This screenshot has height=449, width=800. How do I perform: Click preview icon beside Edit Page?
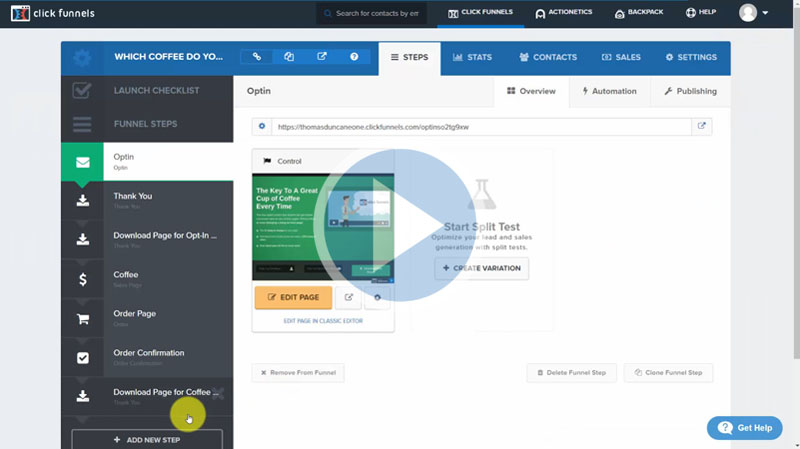[x=349, y=297]
